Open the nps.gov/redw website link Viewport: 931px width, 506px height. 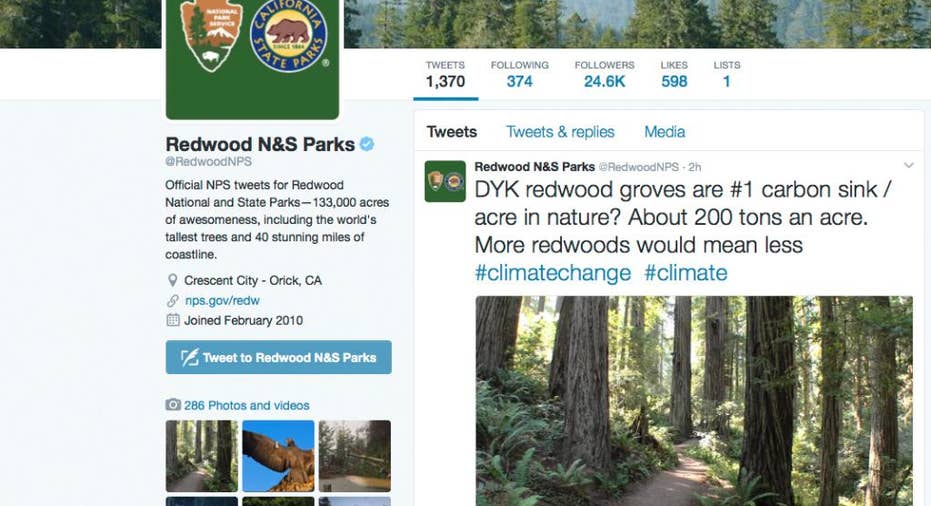click(223, 301)
